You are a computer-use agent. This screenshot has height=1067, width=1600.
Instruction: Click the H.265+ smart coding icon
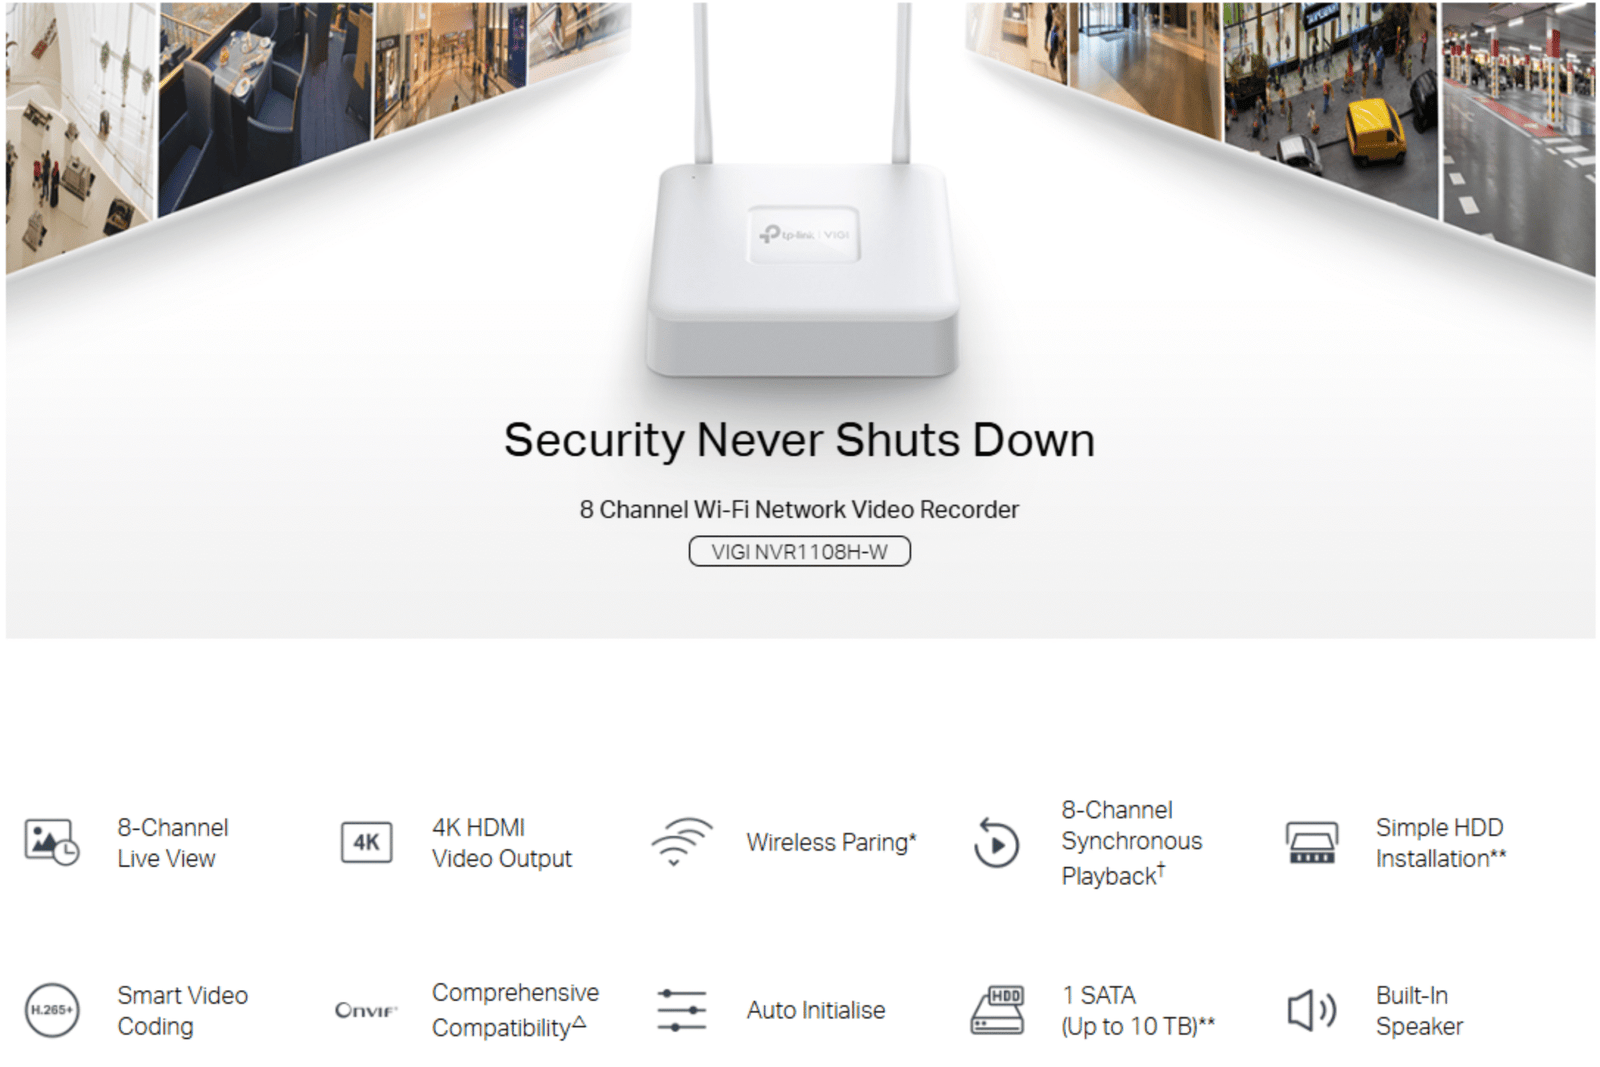click(52, 1010)
